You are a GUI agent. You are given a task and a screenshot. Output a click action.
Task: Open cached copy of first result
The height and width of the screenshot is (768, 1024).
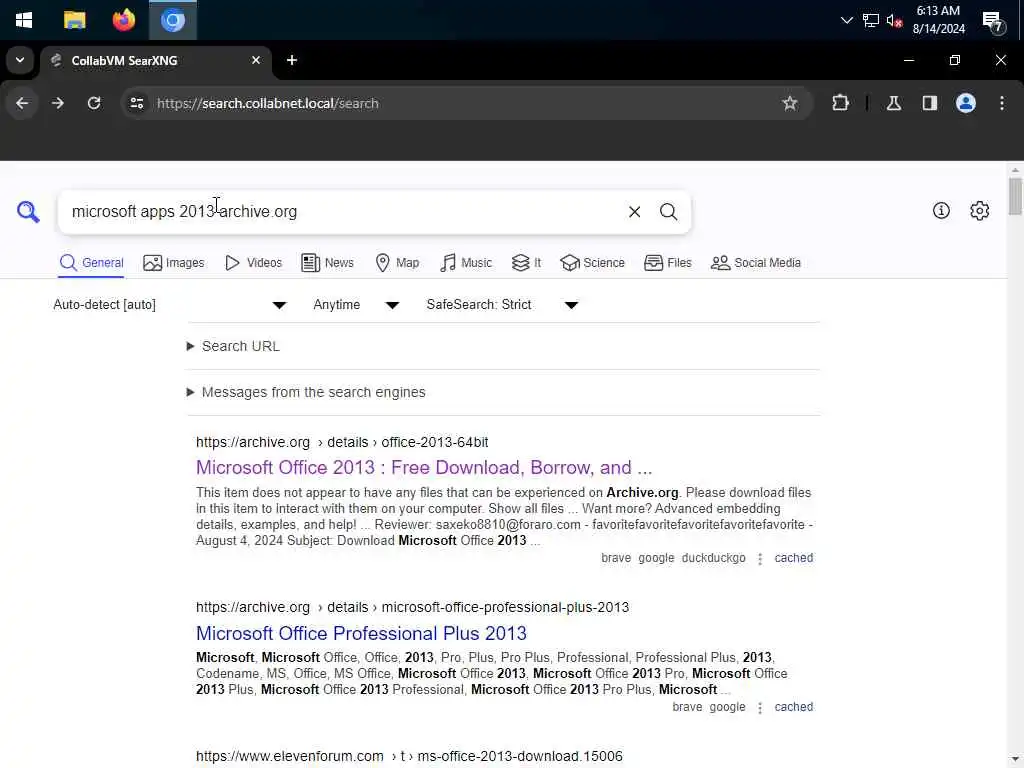click(x=793, y=558)
